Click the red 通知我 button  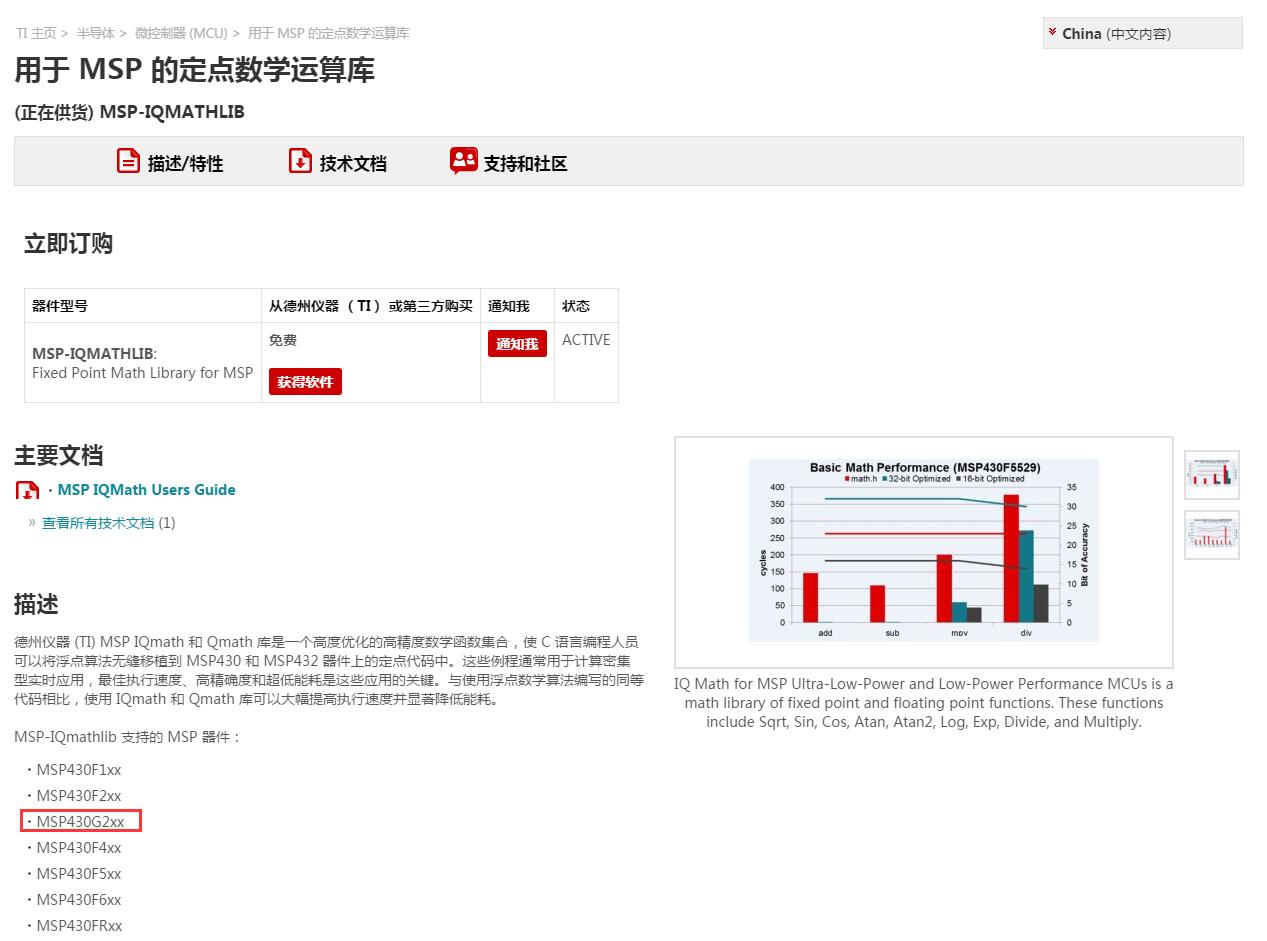pyautogui.click(x=517, y=343)
